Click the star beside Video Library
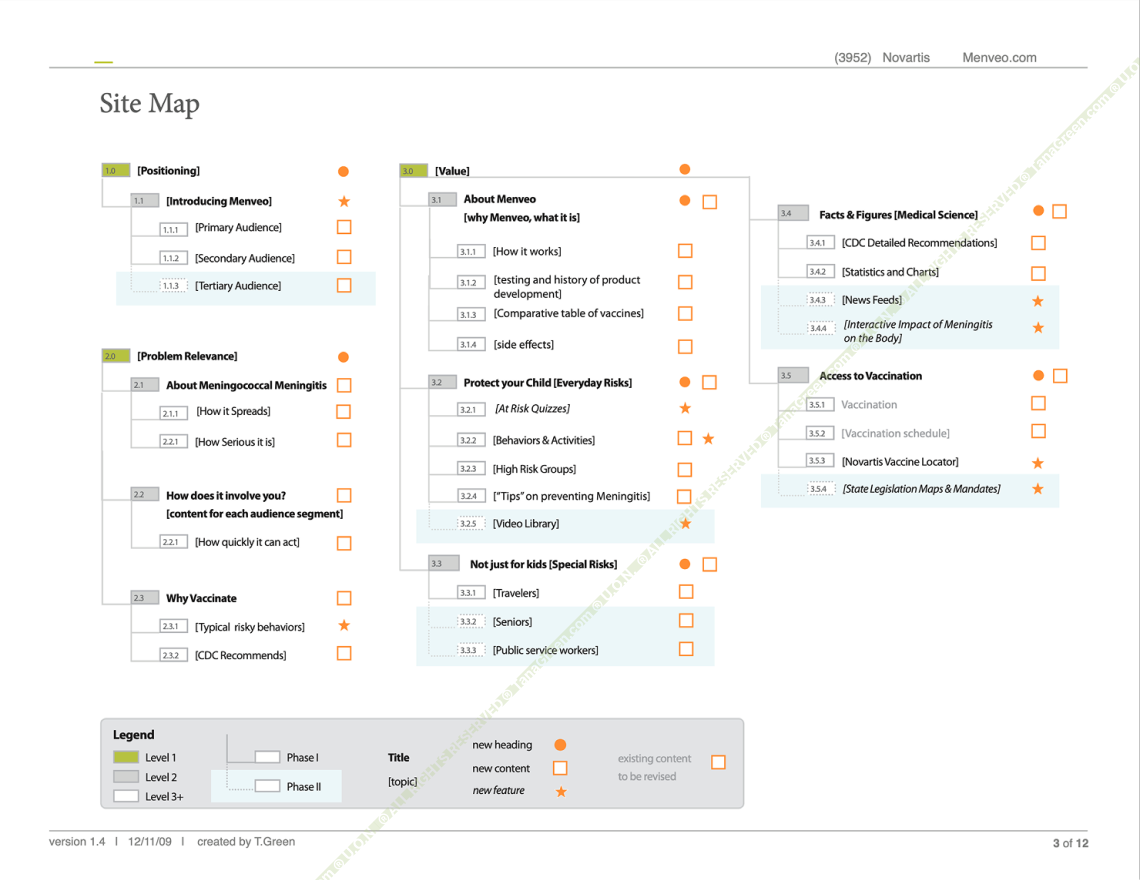Image resolution: width=1140 pixels, height=880 pixels. 685,524
